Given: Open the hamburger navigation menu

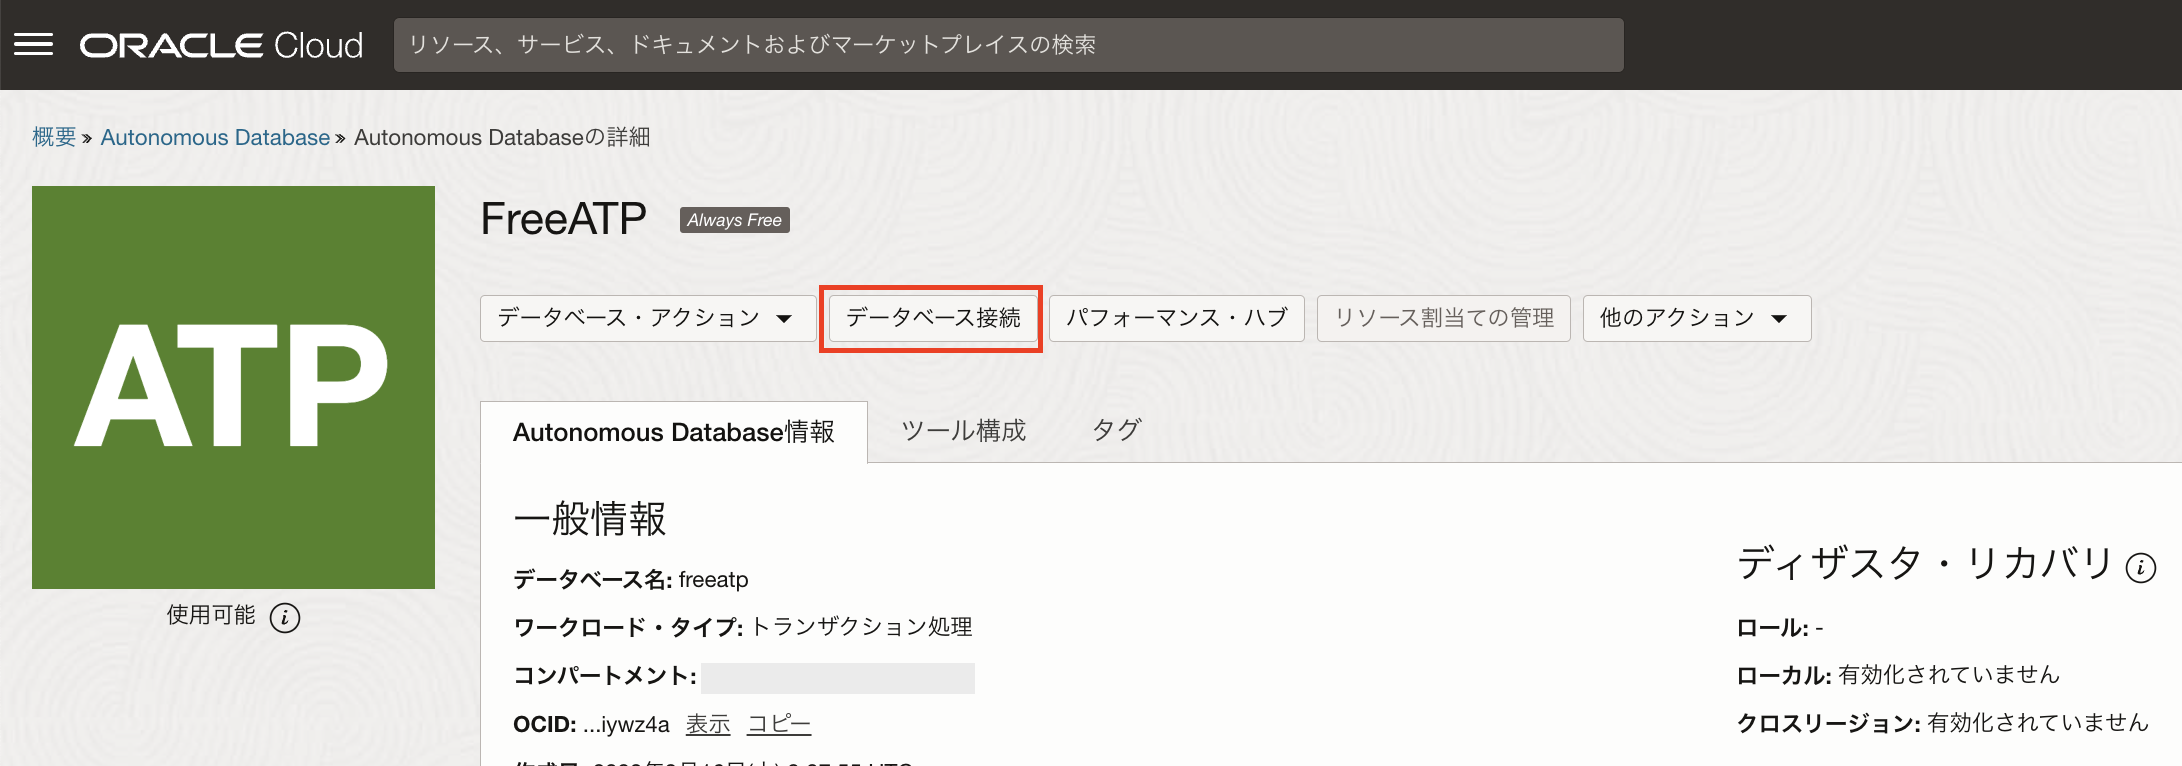Looking at the screenshot, I should [x=33, y=44].
